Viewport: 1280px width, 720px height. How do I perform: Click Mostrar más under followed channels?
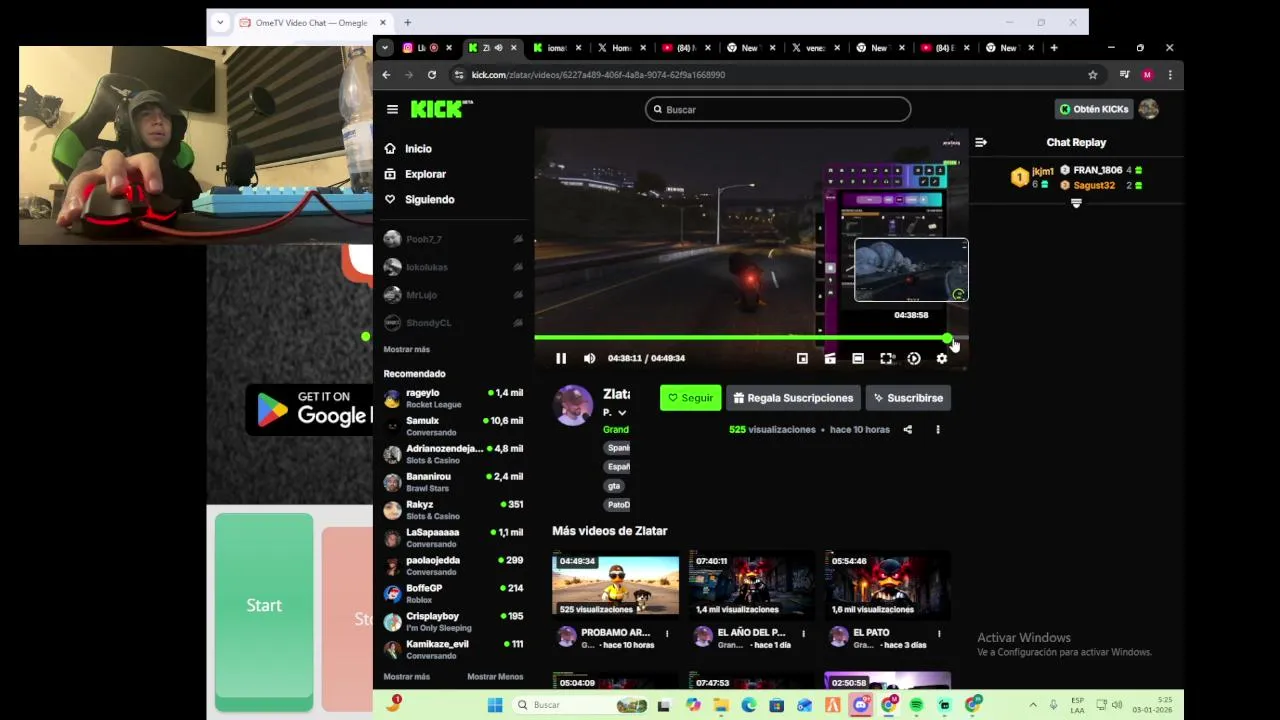pos(406,349)
